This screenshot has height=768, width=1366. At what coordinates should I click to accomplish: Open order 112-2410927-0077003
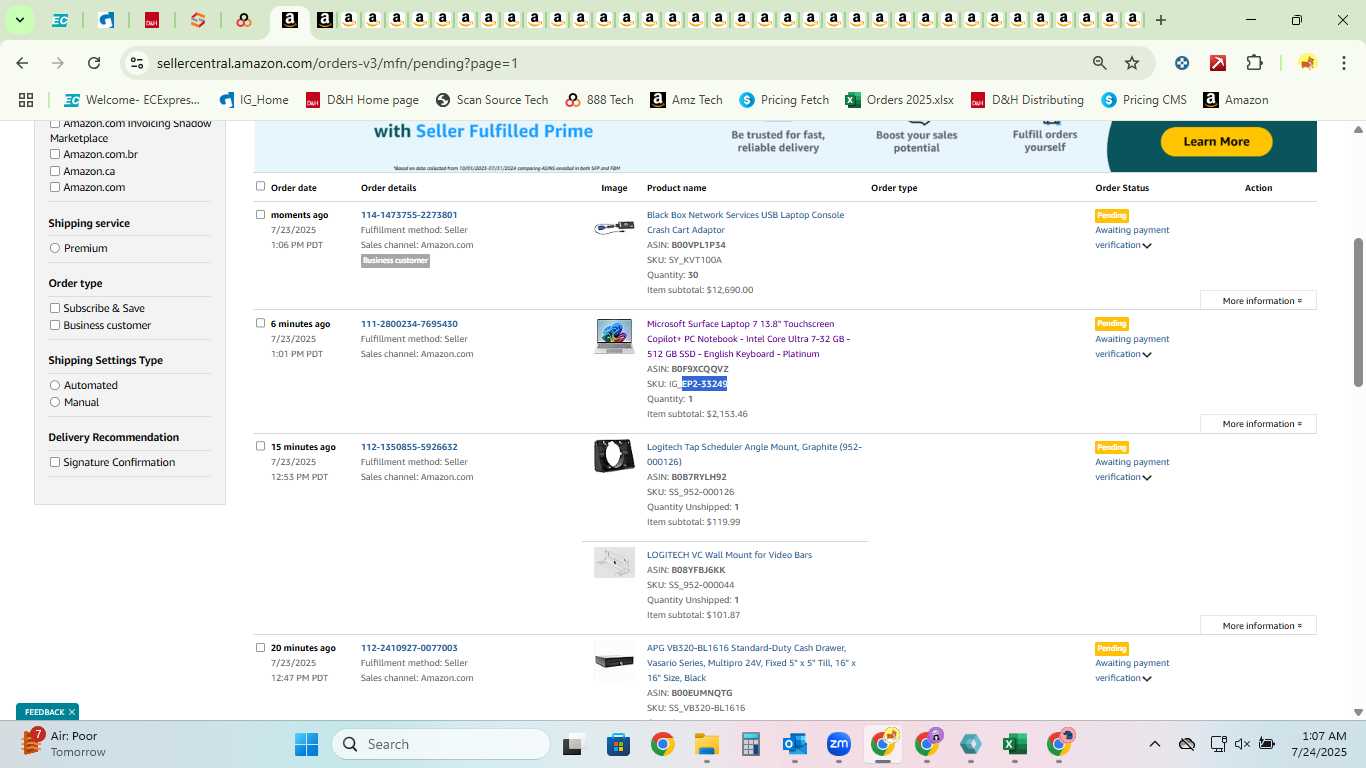click(409, 648)
